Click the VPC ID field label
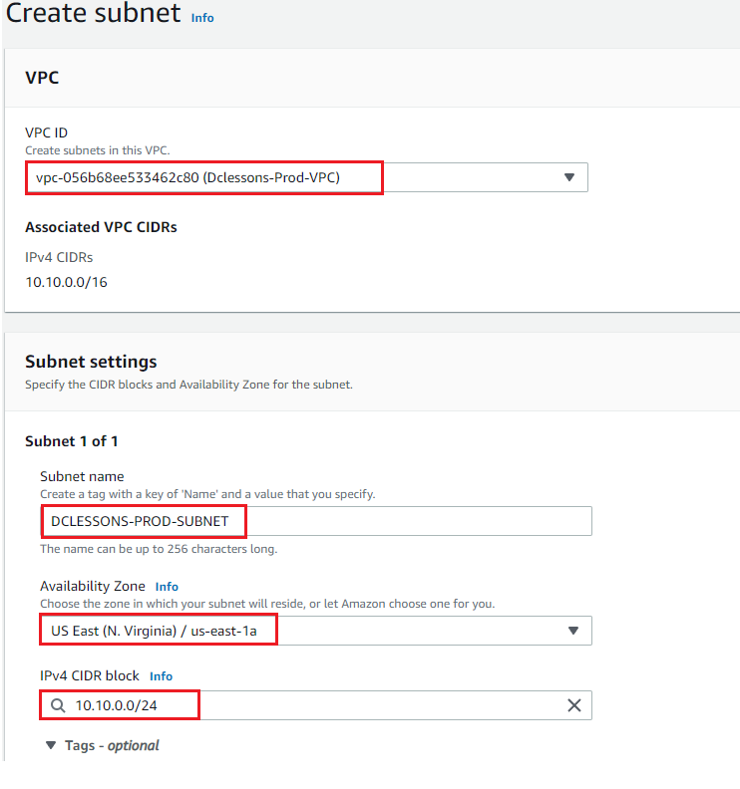The width and height of the screenshot is (740, 789). click(x=46, y=133)
